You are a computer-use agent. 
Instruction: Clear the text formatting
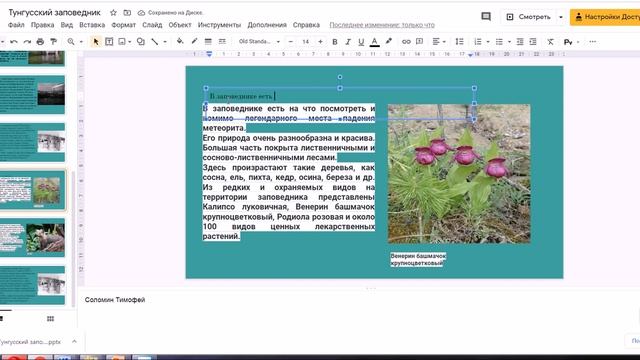pyautogui.click(x=551, y=42)
